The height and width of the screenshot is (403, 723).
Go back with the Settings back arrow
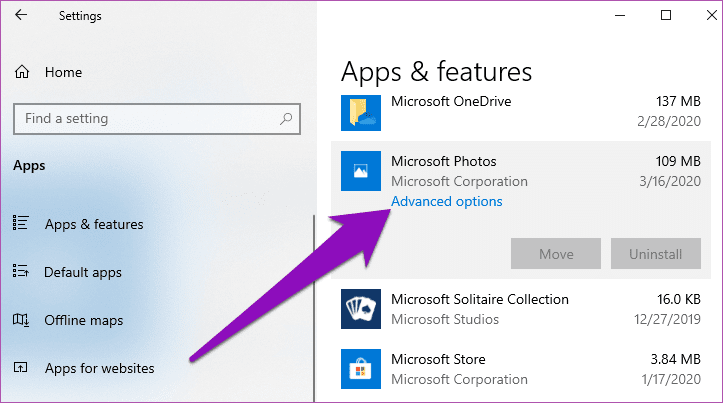click(x=21, y=15)
